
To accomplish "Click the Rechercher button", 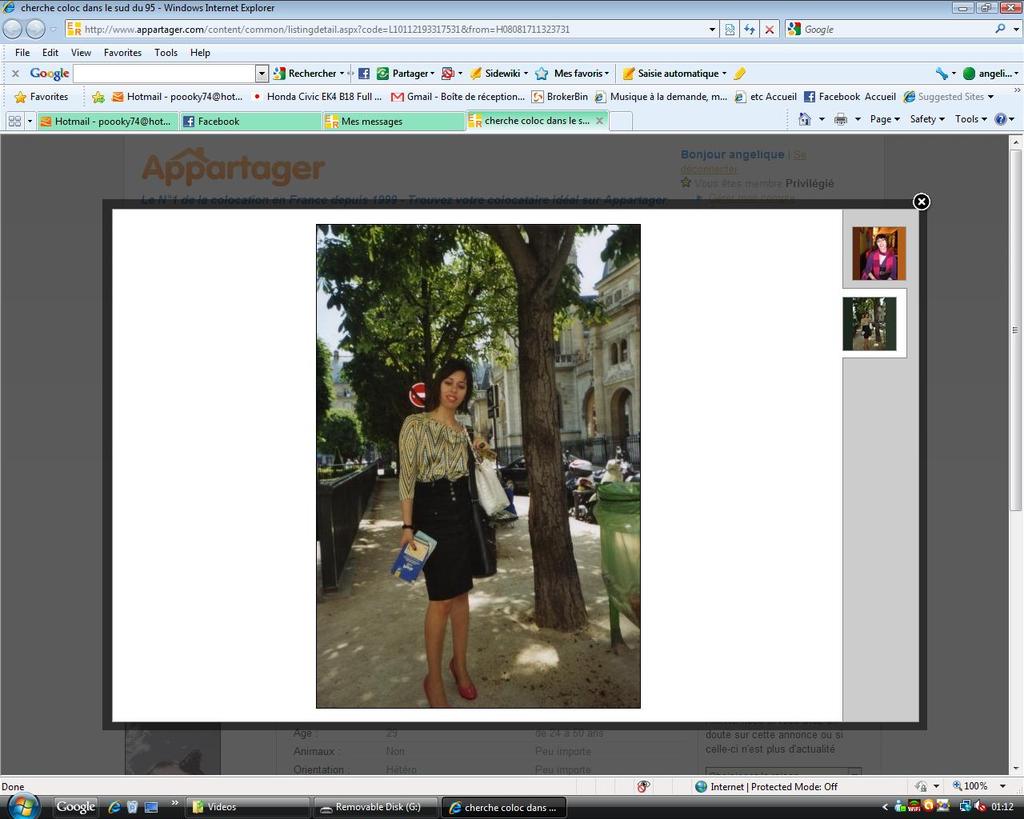I will coord(308,74).
